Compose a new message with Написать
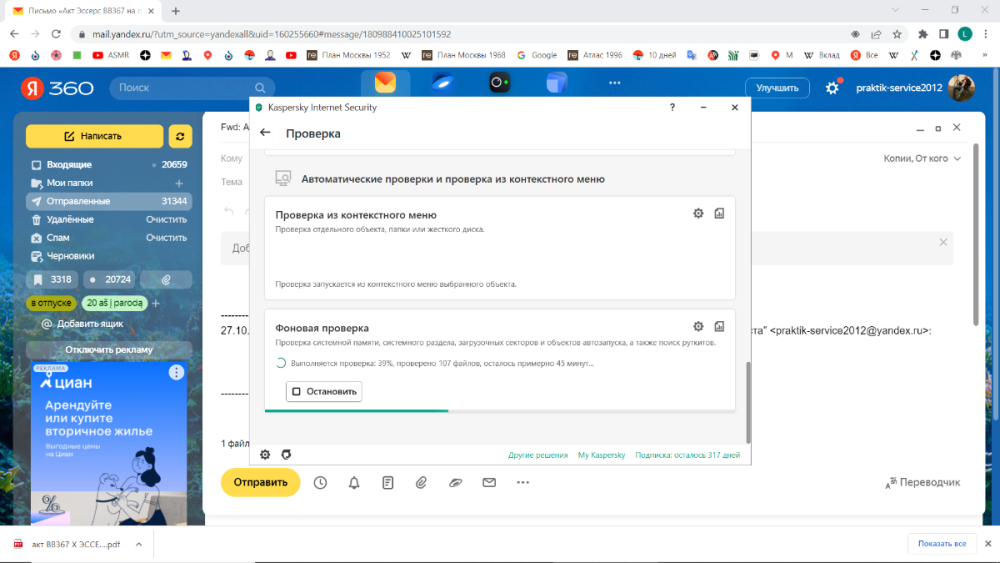This screenshot has width=1000, height=563. [x=94, y=136]
